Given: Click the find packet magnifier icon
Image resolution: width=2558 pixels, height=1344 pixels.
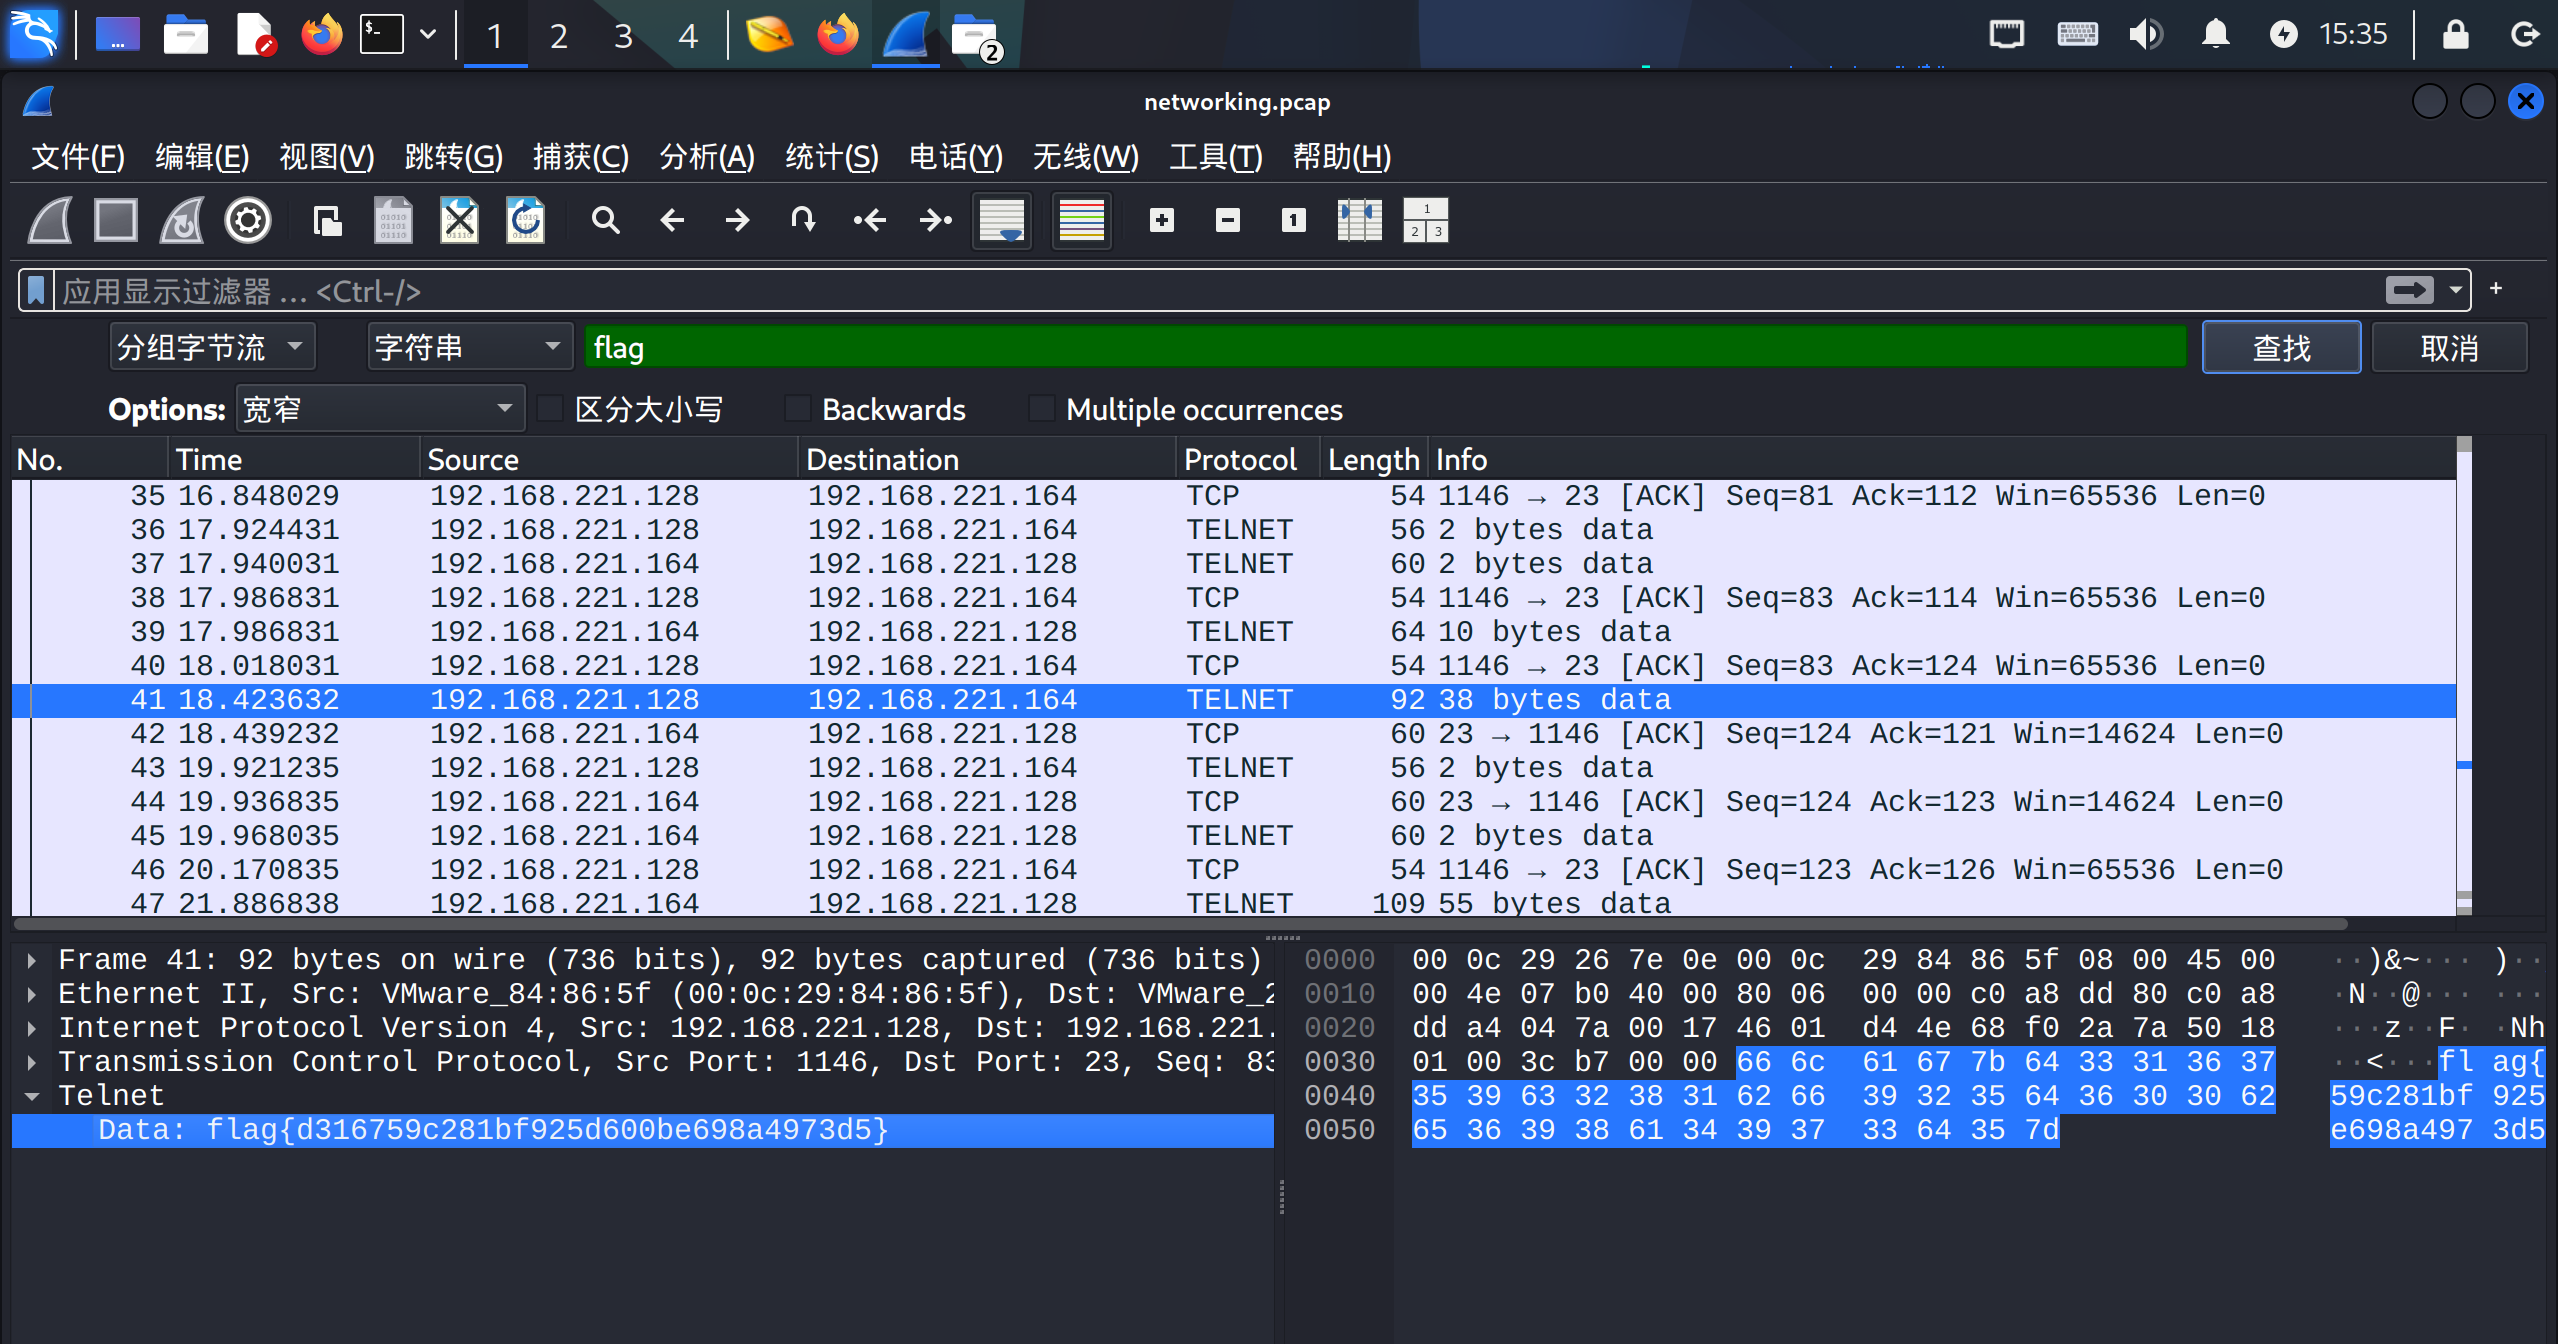Looking at the screenshot, I should (605, 220).
